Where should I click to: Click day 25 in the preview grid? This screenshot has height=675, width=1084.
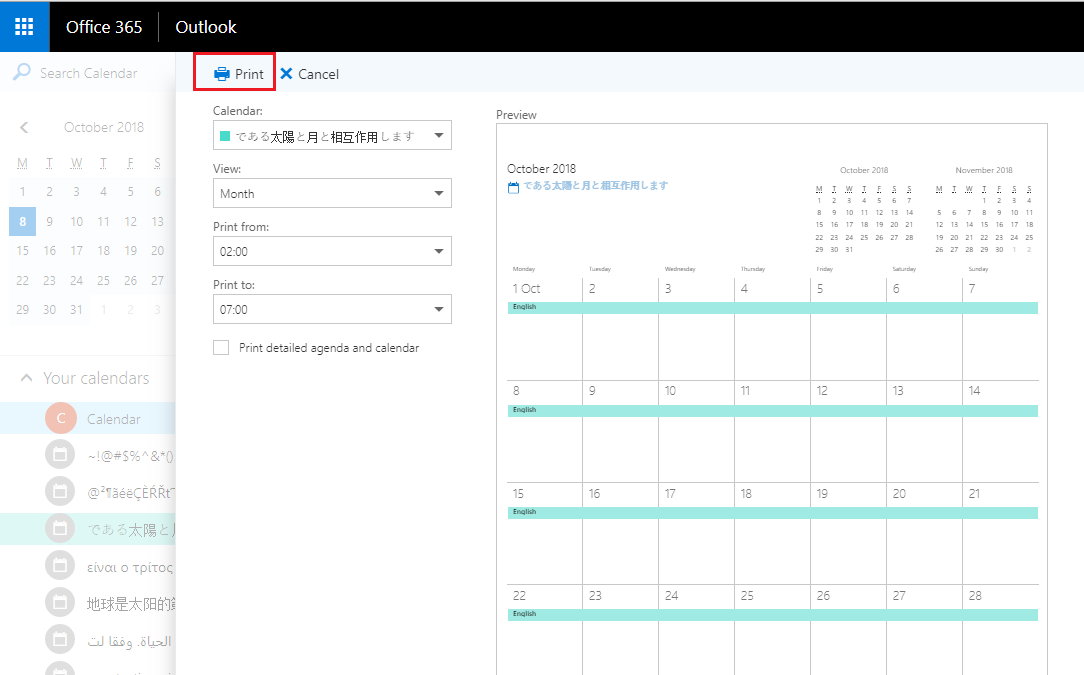pos(747,595)
